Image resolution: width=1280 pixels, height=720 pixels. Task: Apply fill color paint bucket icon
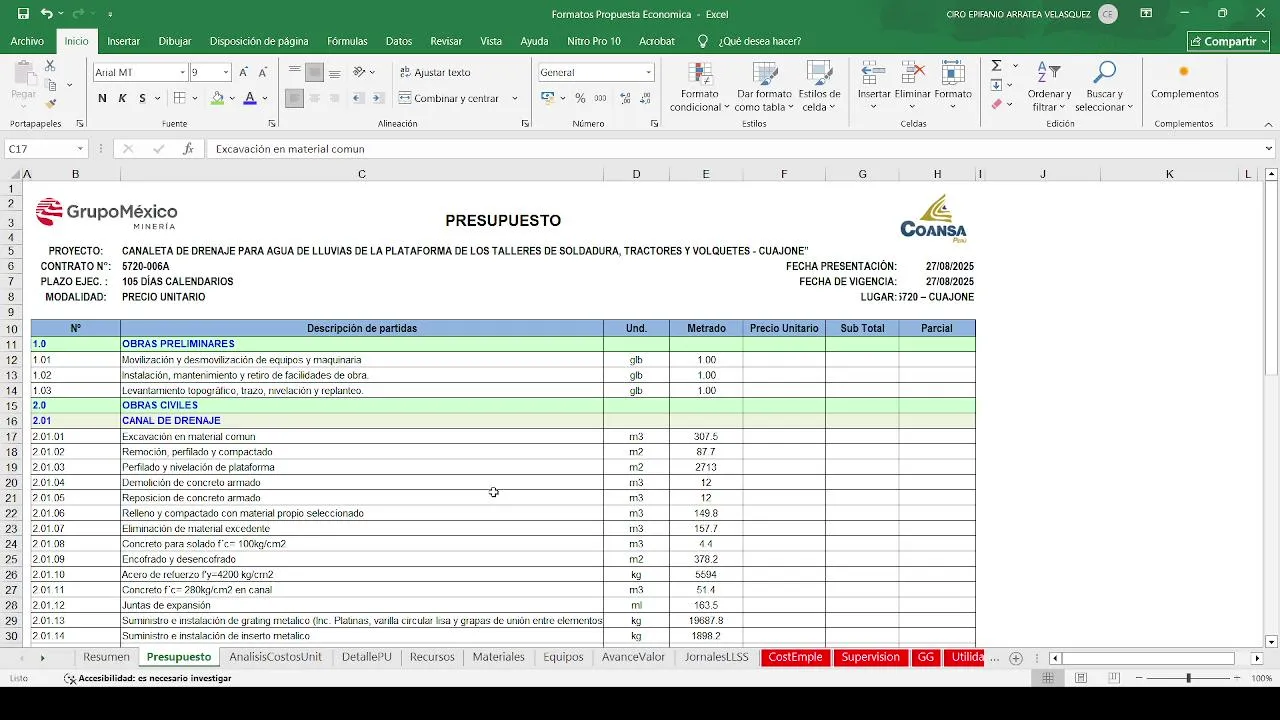[217, 98]
